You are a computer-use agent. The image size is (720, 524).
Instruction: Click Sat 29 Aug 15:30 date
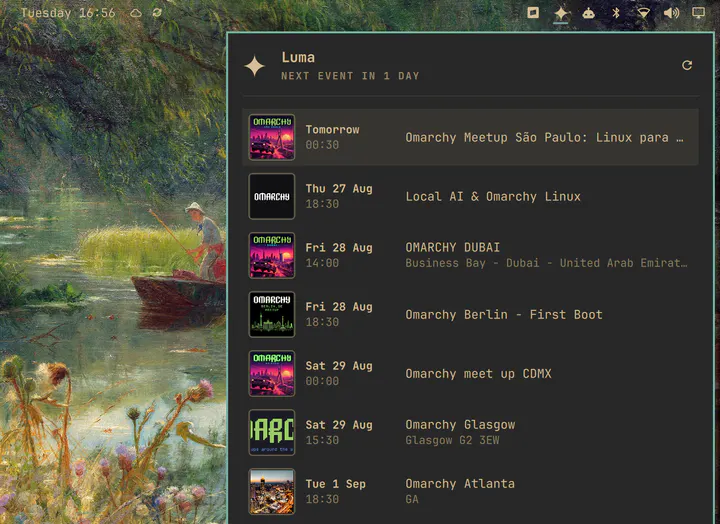(339, 432)
